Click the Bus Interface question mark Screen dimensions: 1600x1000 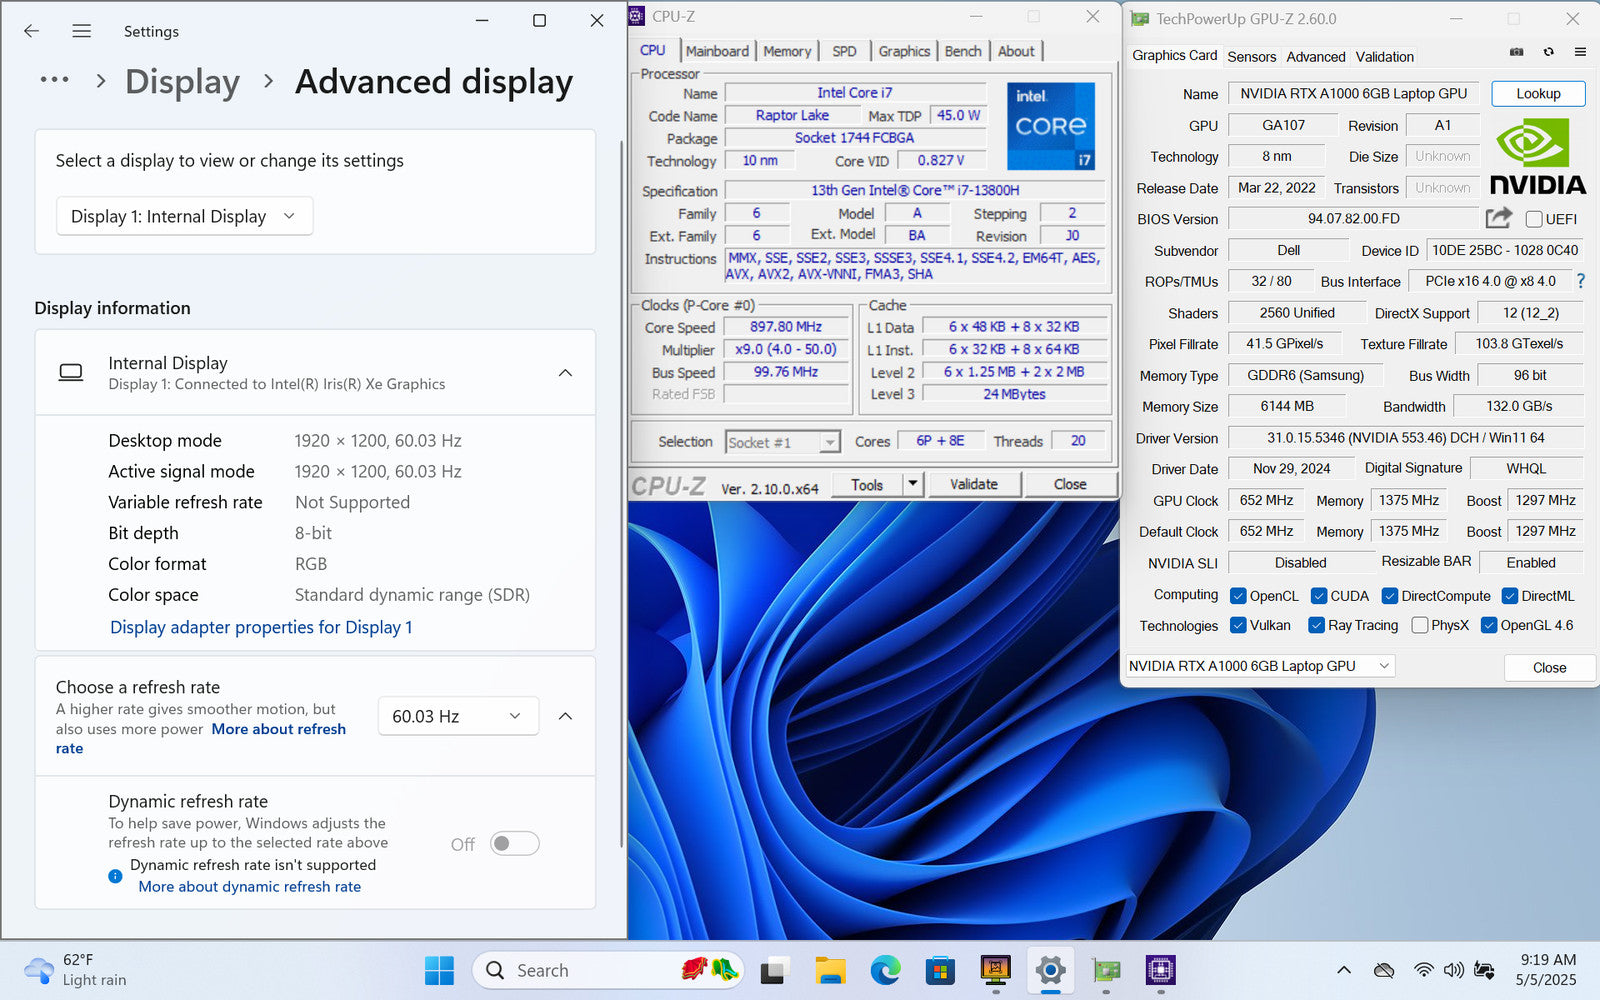click(x=1581, y=281)
